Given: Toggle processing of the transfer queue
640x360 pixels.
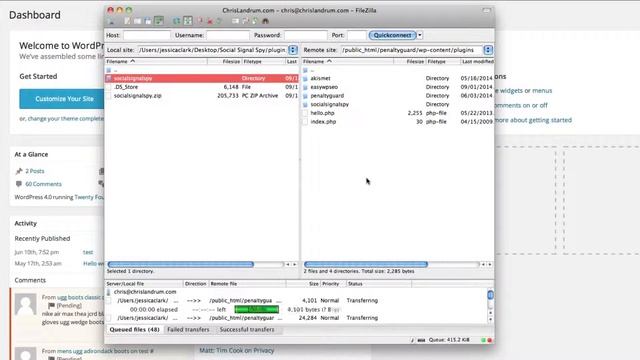Looking at the screenshot, I should (x=188, y=20).
